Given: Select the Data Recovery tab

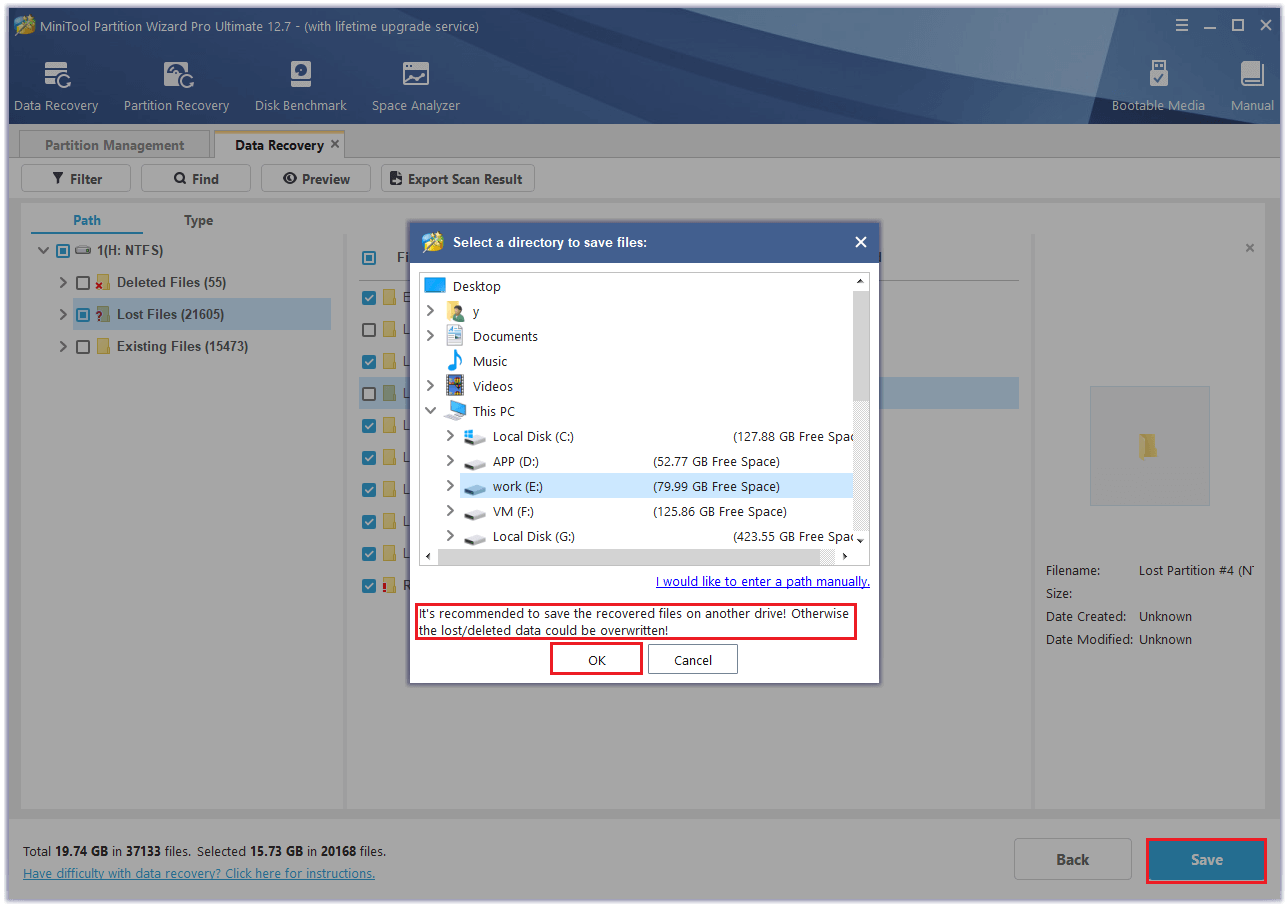Looking at the screenshot, I should (x=279, y=145).
